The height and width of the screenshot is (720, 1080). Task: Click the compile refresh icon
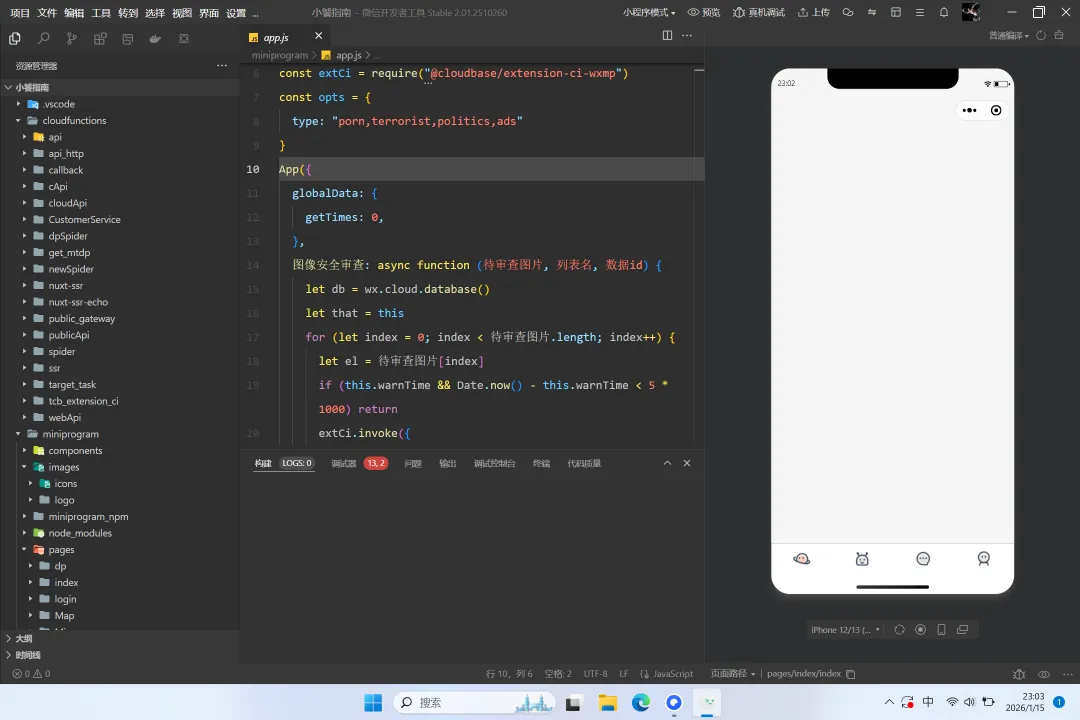1041,36
